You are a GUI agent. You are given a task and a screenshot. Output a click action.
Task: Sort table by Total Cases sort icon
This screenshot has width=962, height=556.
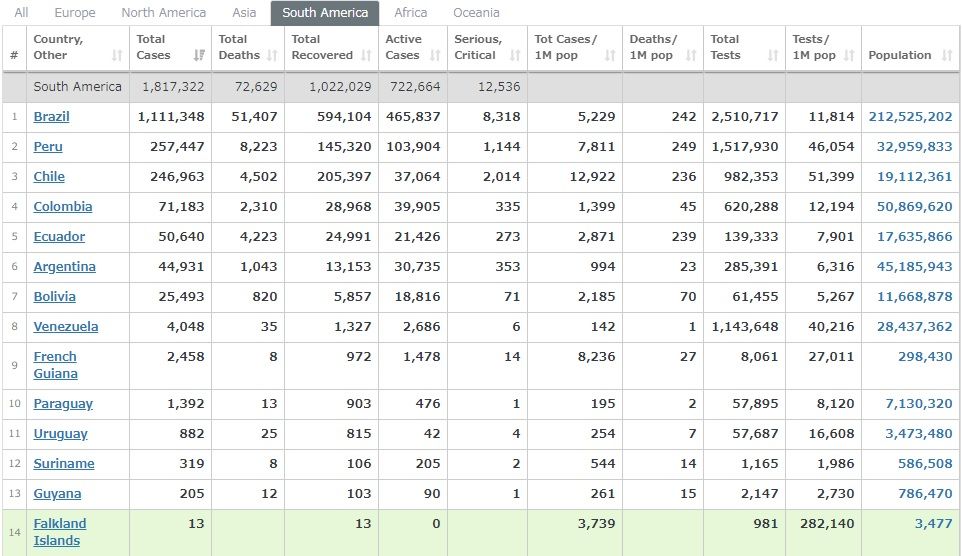(198, 55)
